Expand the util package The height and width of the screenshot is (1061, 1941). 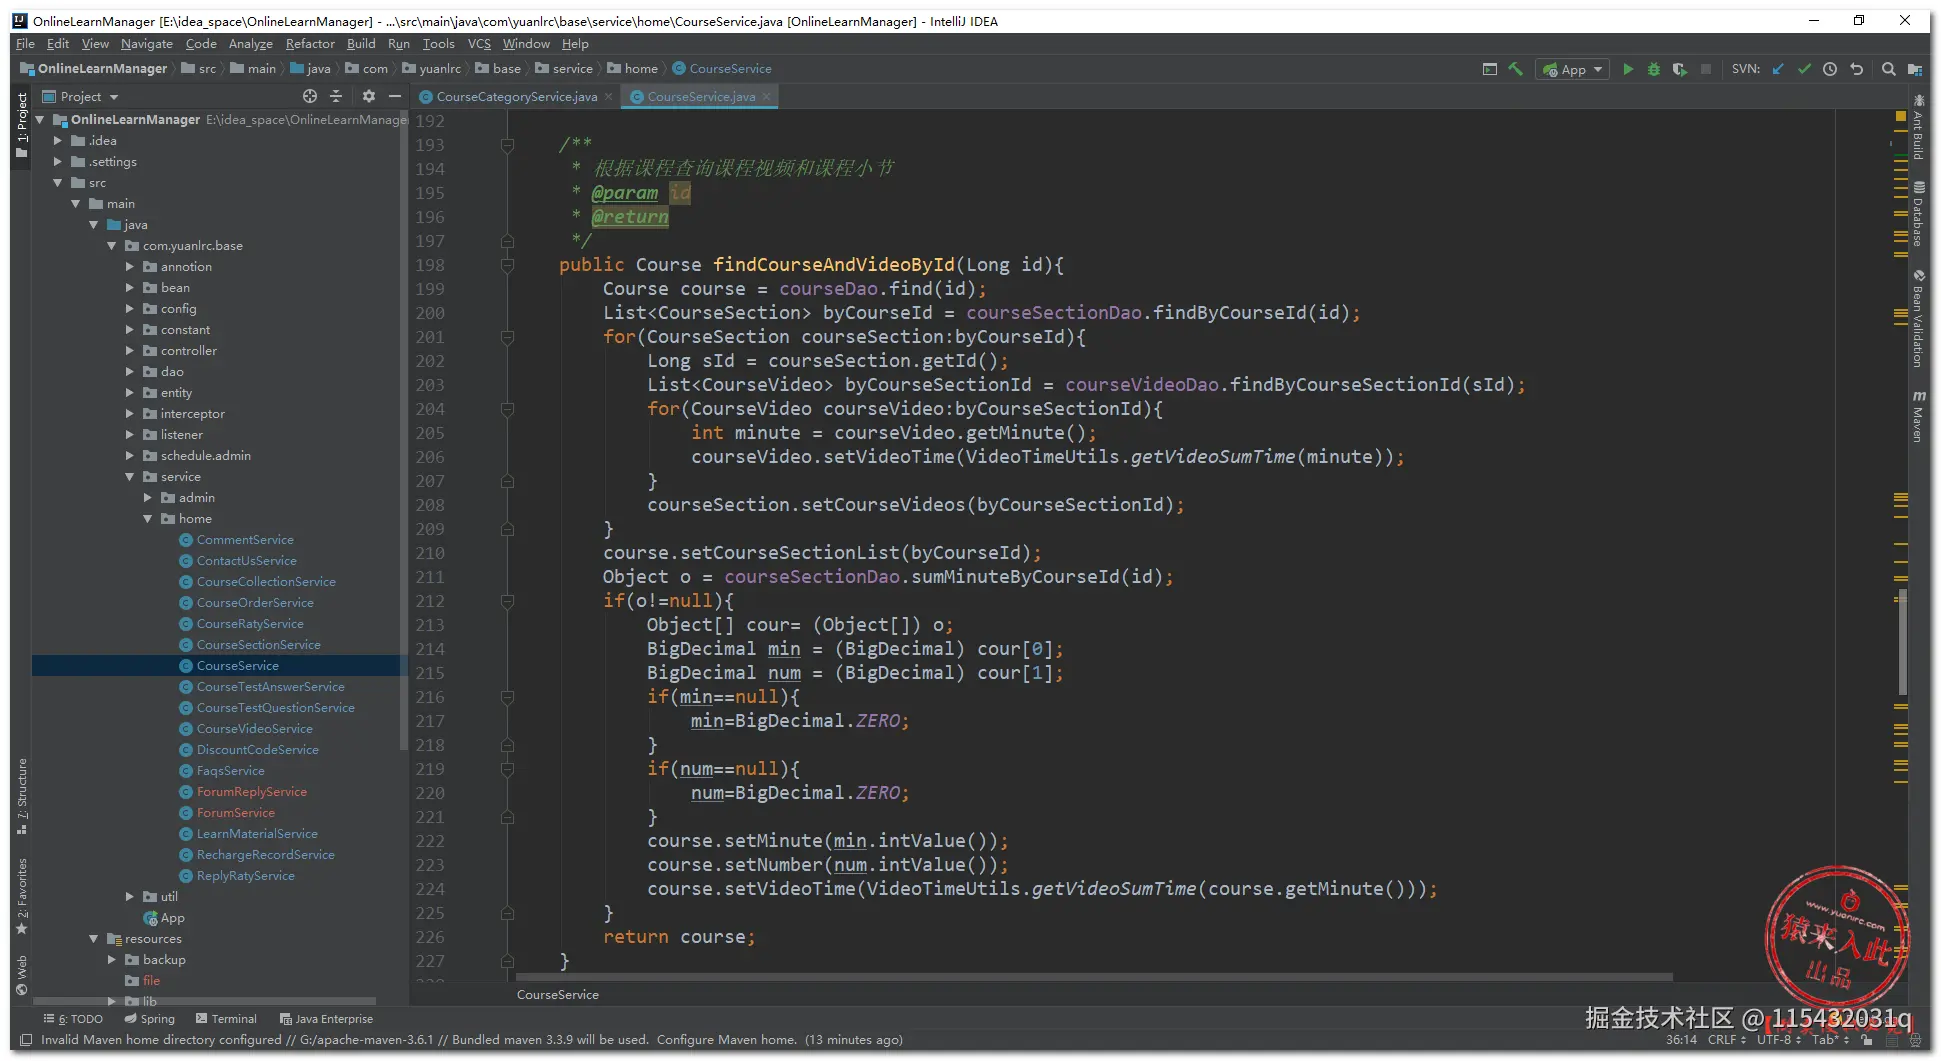click(x=130, y=897)
